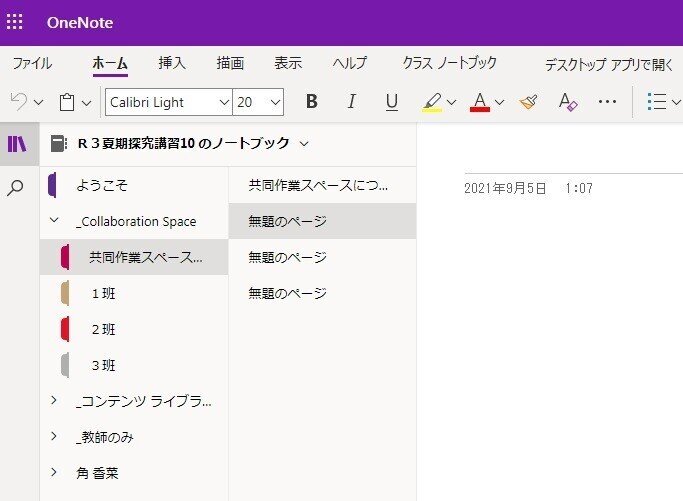Click the R３夏期探究講習10 のノートブック name
This screenshot has width=683, height=501.
183,143
